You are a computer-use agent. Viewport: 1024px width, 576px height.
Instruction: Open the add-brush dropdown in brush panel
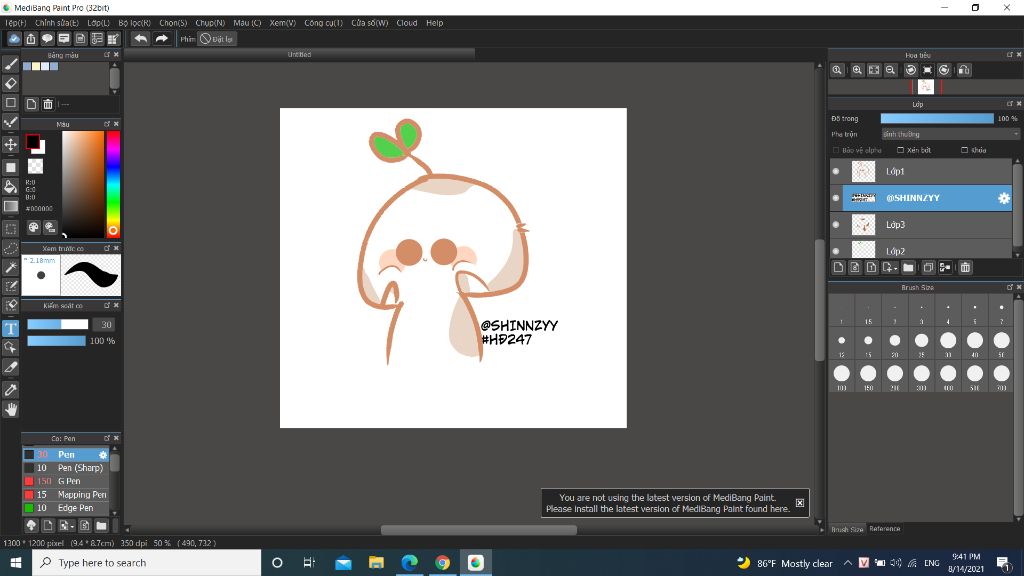[x=72, y=525]
